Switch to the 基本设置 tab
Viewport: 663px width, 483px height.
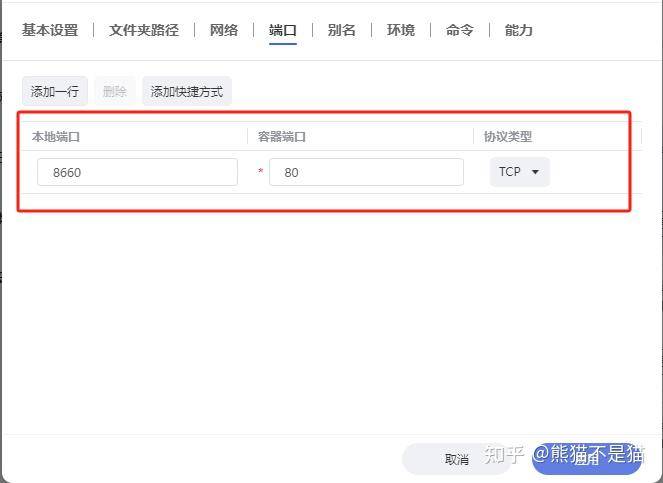pos(50,30)
